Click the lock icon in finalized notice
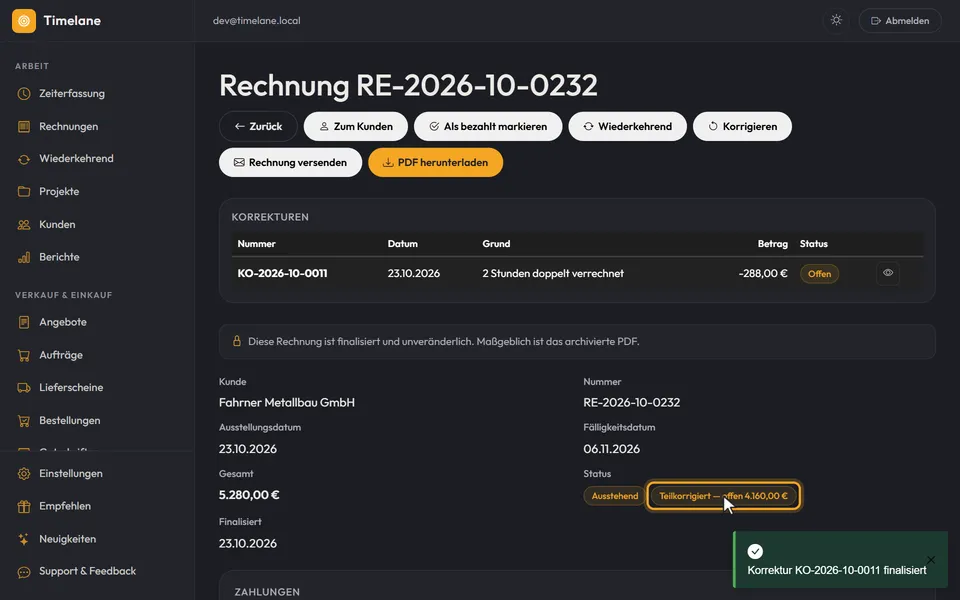Screen dimensions: 960x600 pos(236,341)
